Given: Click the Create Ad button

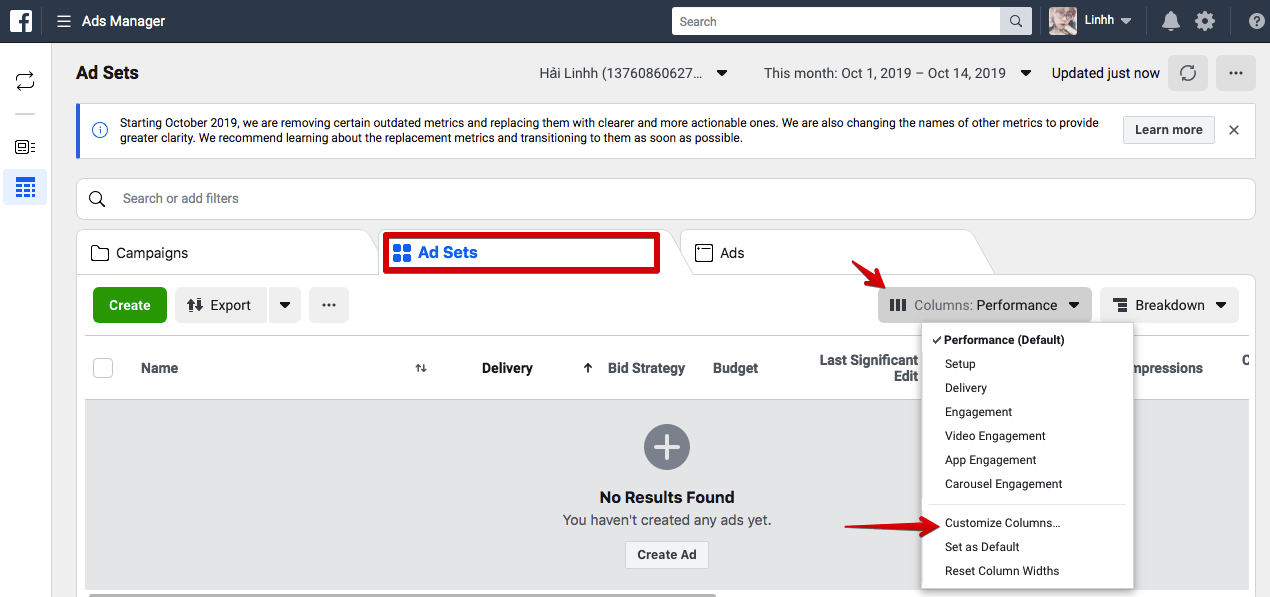Looking at the screenshot, I should tap(667, 555).
